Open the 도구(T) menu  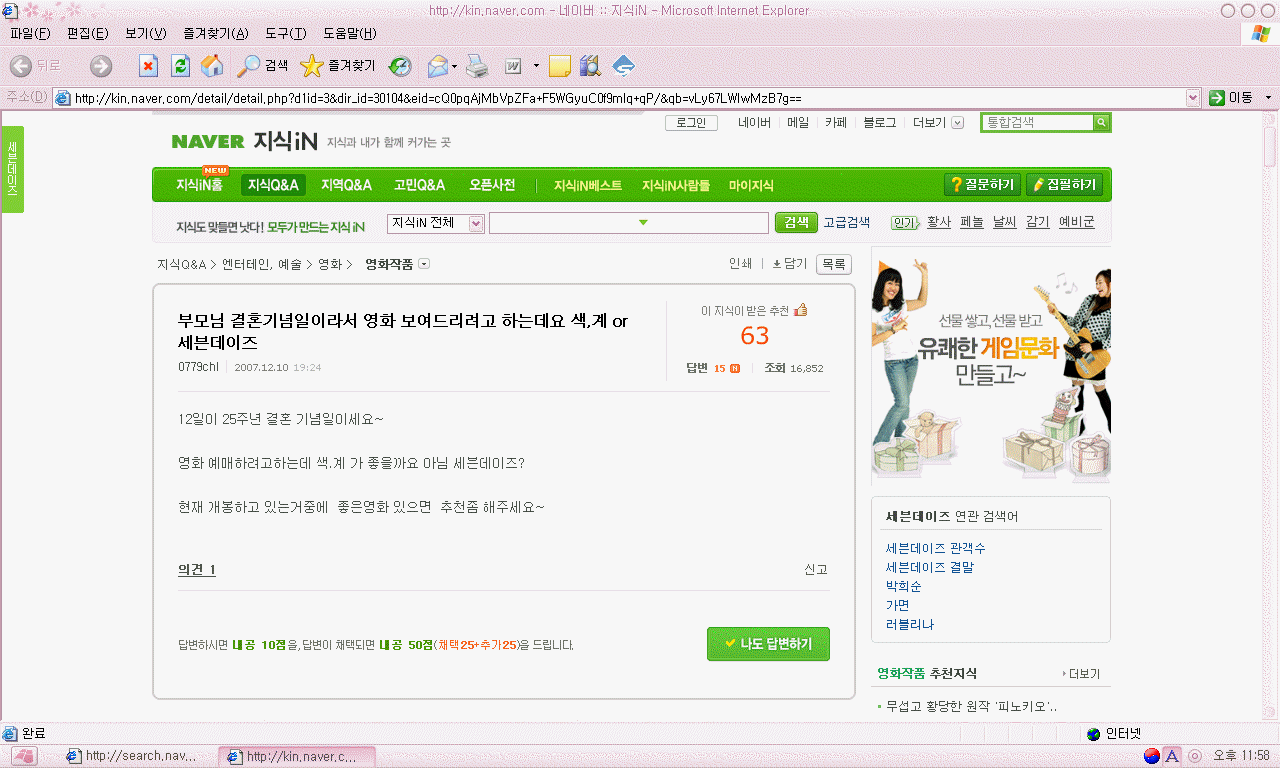[x=285, y=34]
